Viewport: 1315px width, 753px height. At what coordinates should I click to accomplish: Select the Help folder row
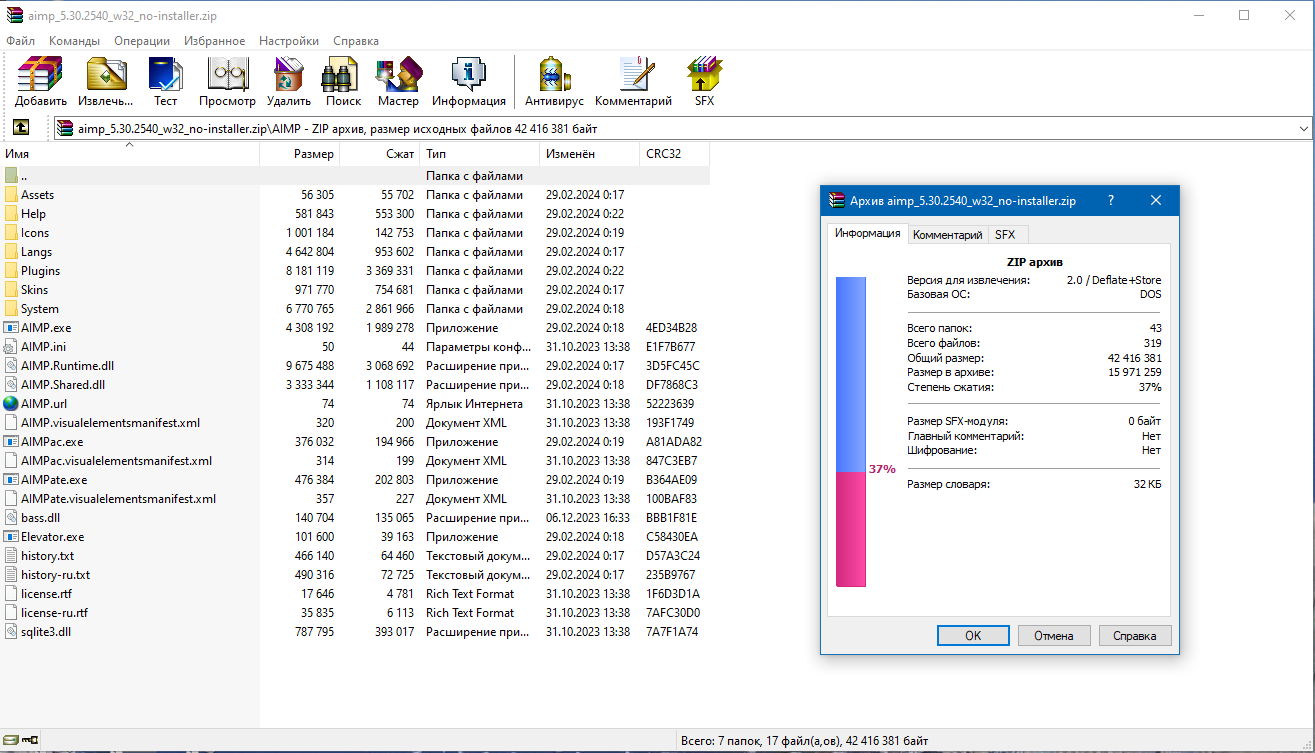point(355,214)
